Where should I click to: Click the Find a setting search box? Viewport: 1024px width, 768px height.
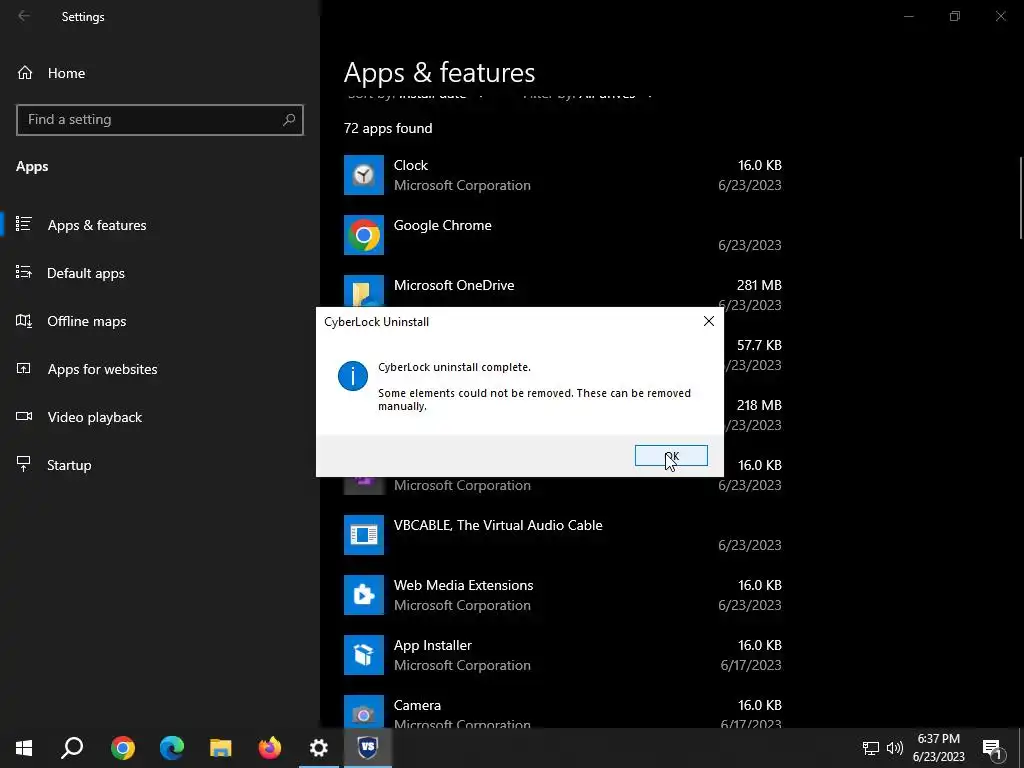click(160, 120)
